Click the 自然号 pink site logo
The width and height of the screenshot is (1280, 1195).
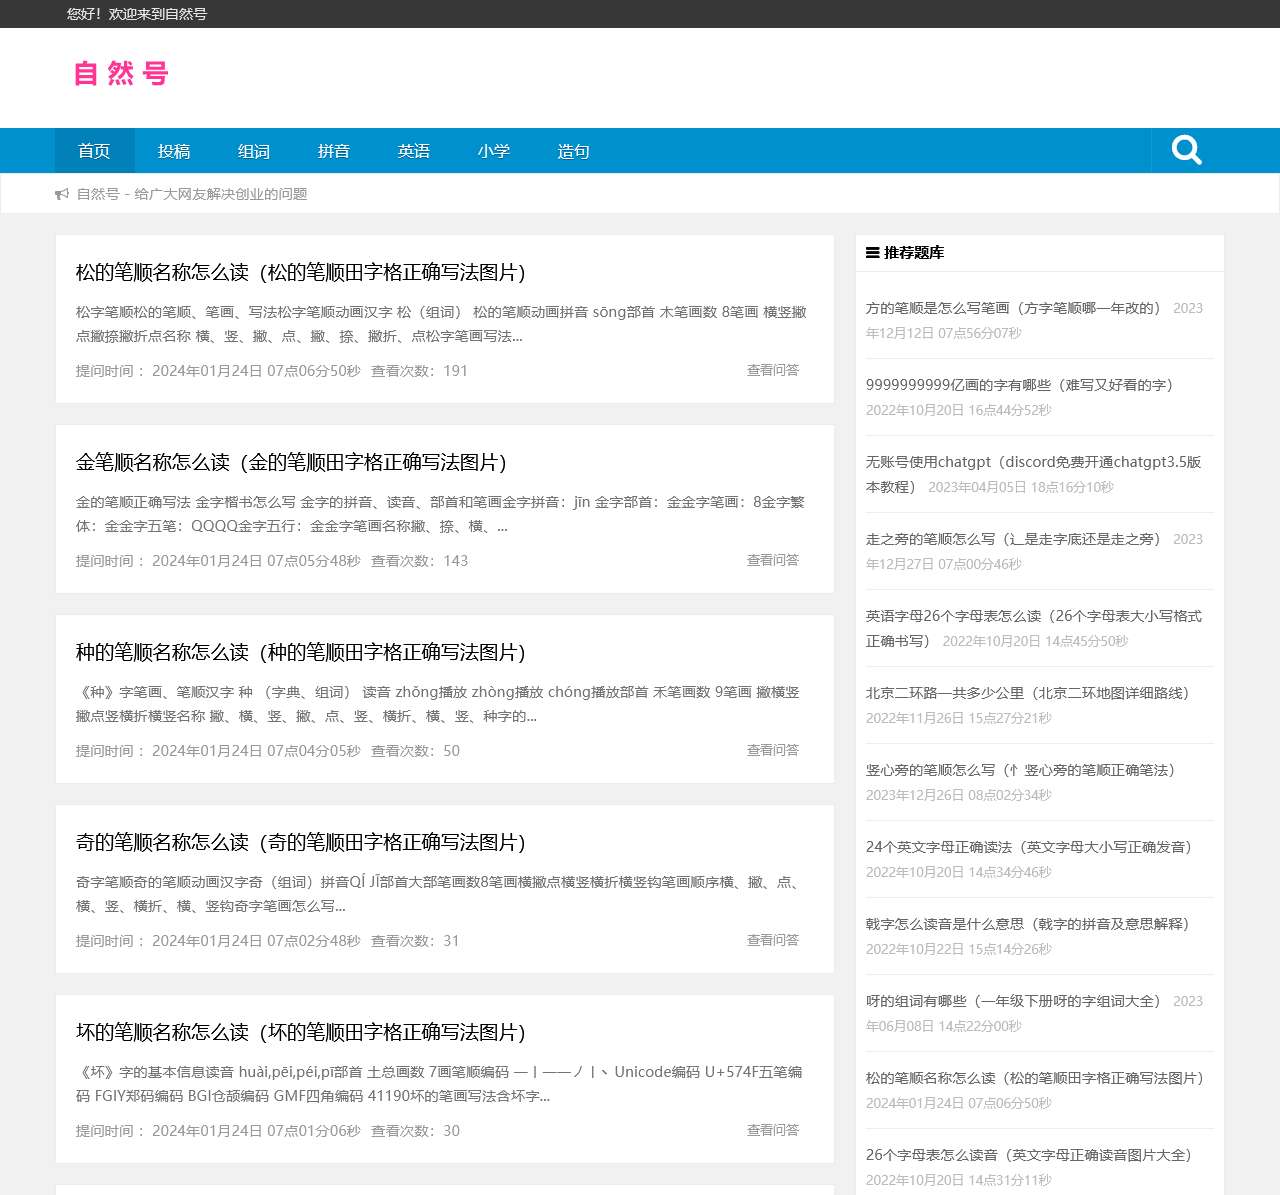[x=121, y=73]
